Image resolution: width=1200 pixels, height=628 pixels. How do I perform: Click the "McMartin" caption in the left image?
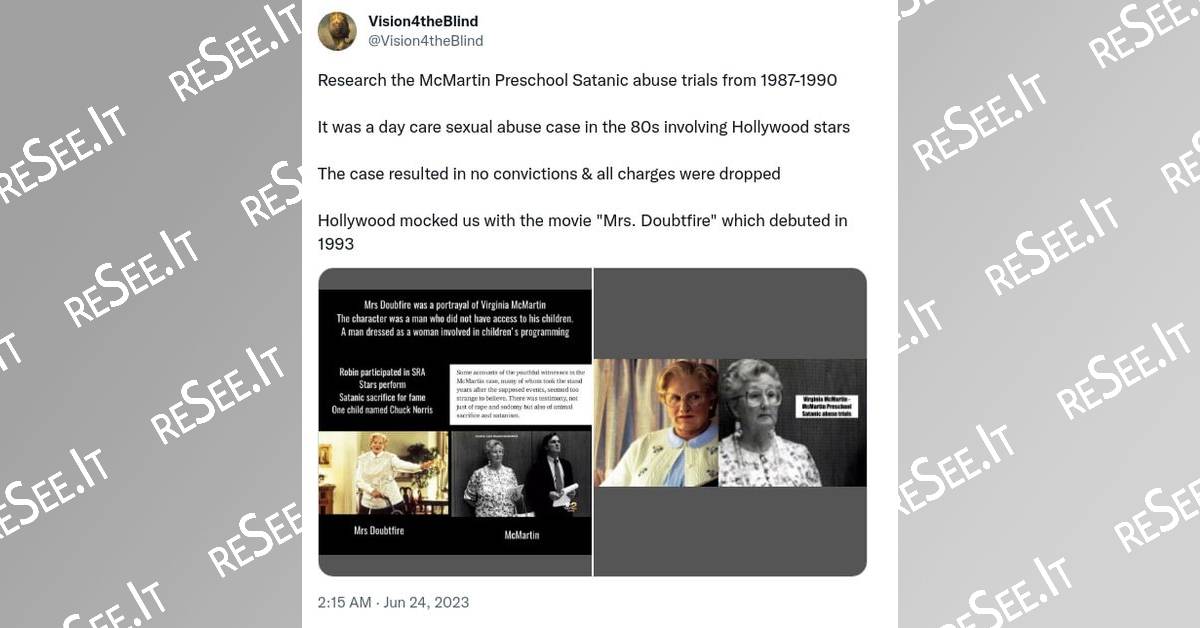(521, 535)
